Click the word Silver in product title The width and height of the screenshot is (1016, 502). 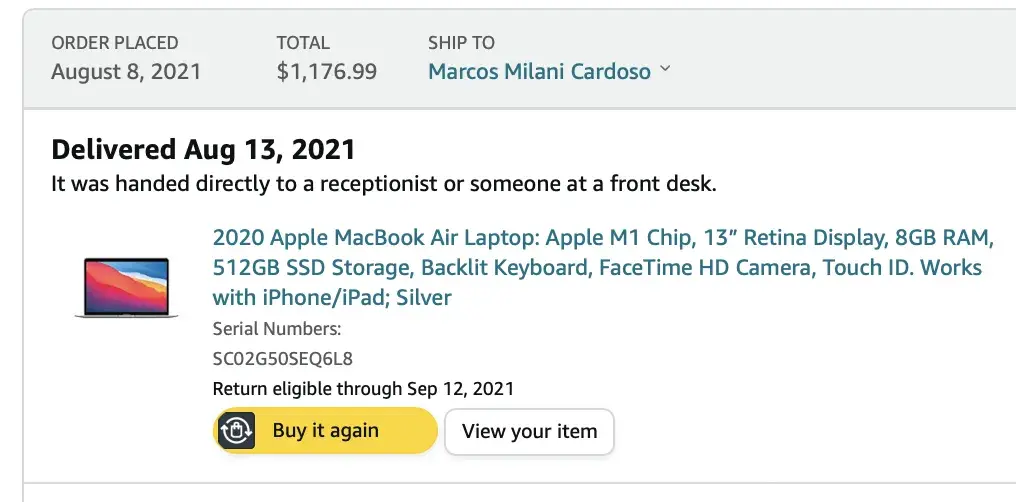tap(425, 298)
